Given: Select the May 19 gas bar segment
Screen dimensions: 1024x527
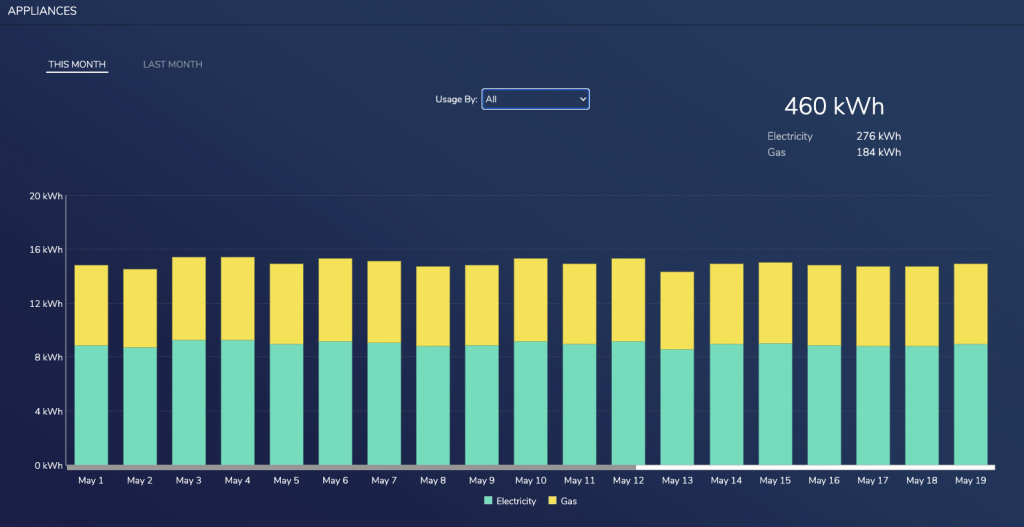Looking at the screenshot, I should tap(970, 304).
